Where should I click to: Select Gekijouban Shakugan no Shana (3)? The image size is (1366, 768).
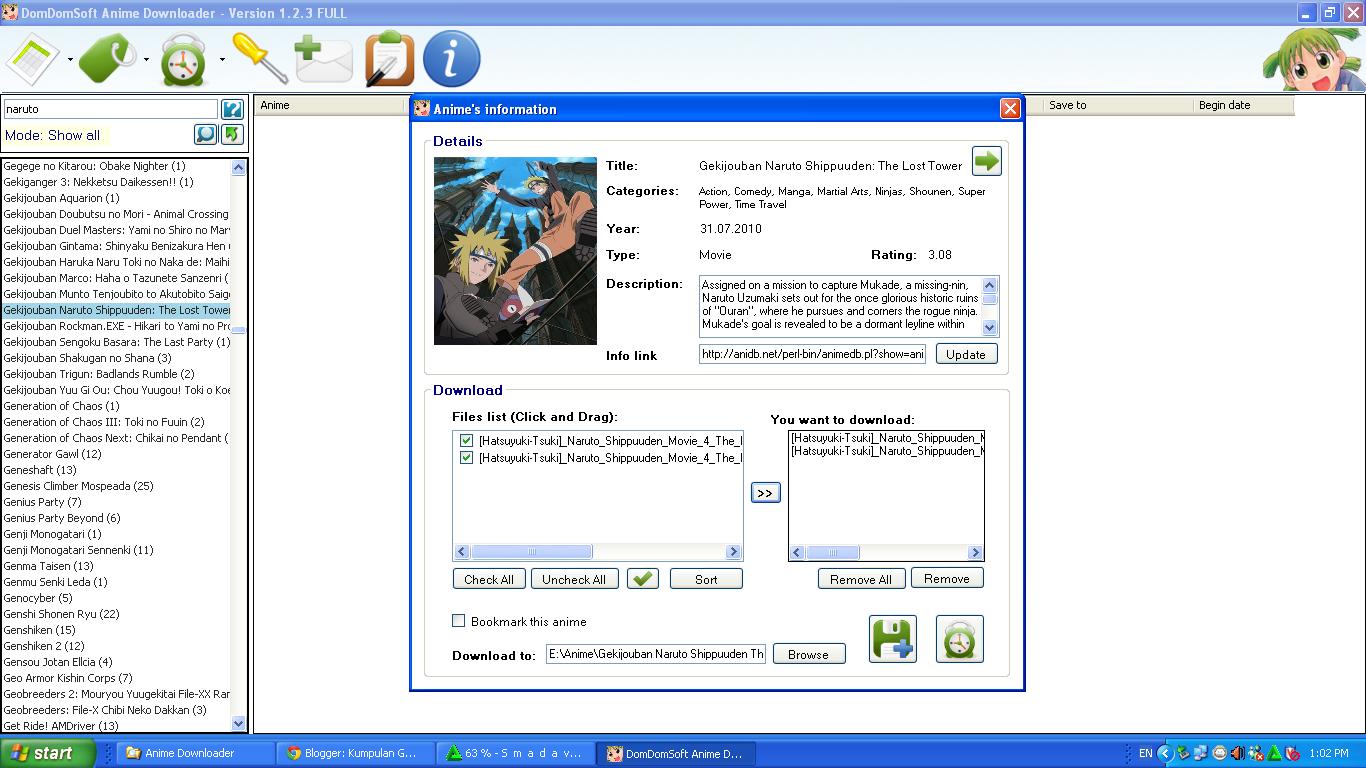coord(116,358)
